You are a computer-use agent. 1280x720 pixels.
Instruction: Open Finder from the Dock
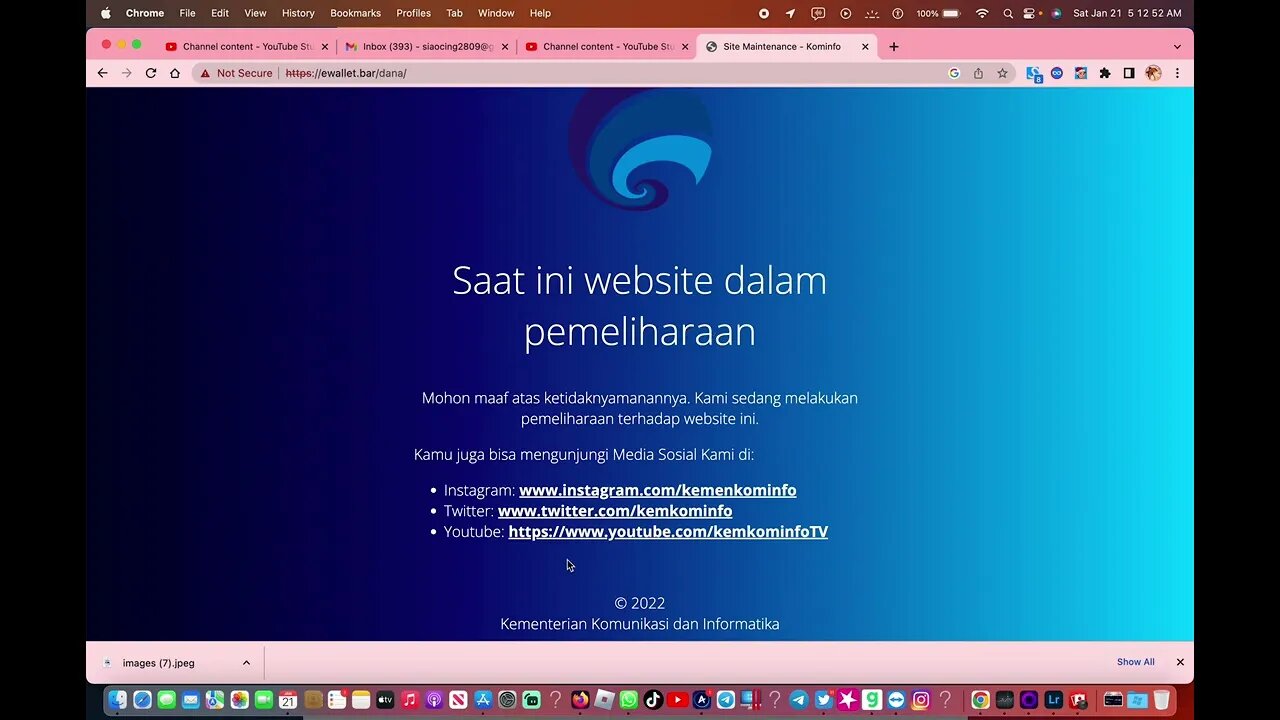pyautogui.click(x=118, y=700)
